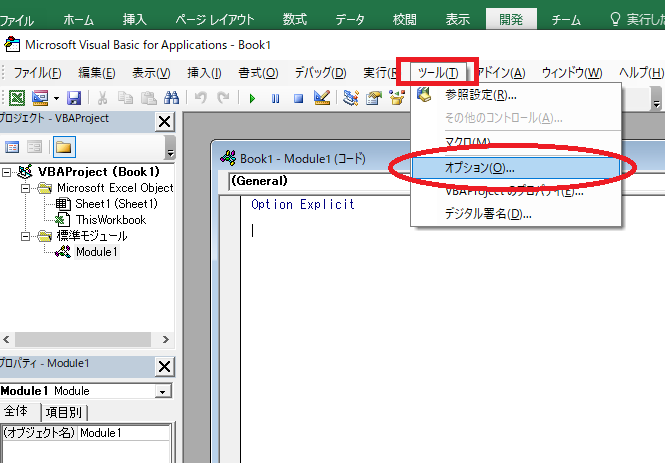665x463 pixels.
Task: Open Object Browser toolbar icon
Action: pyautogui.click(x=397, y=98)
